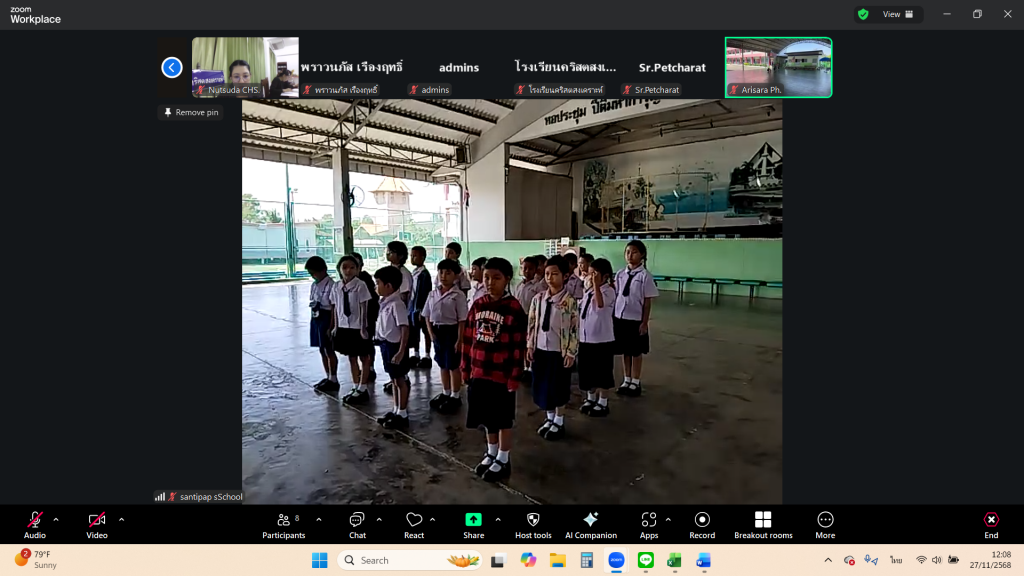
Task: Open the Apps menu icon
Action: [x=649, y=524]
